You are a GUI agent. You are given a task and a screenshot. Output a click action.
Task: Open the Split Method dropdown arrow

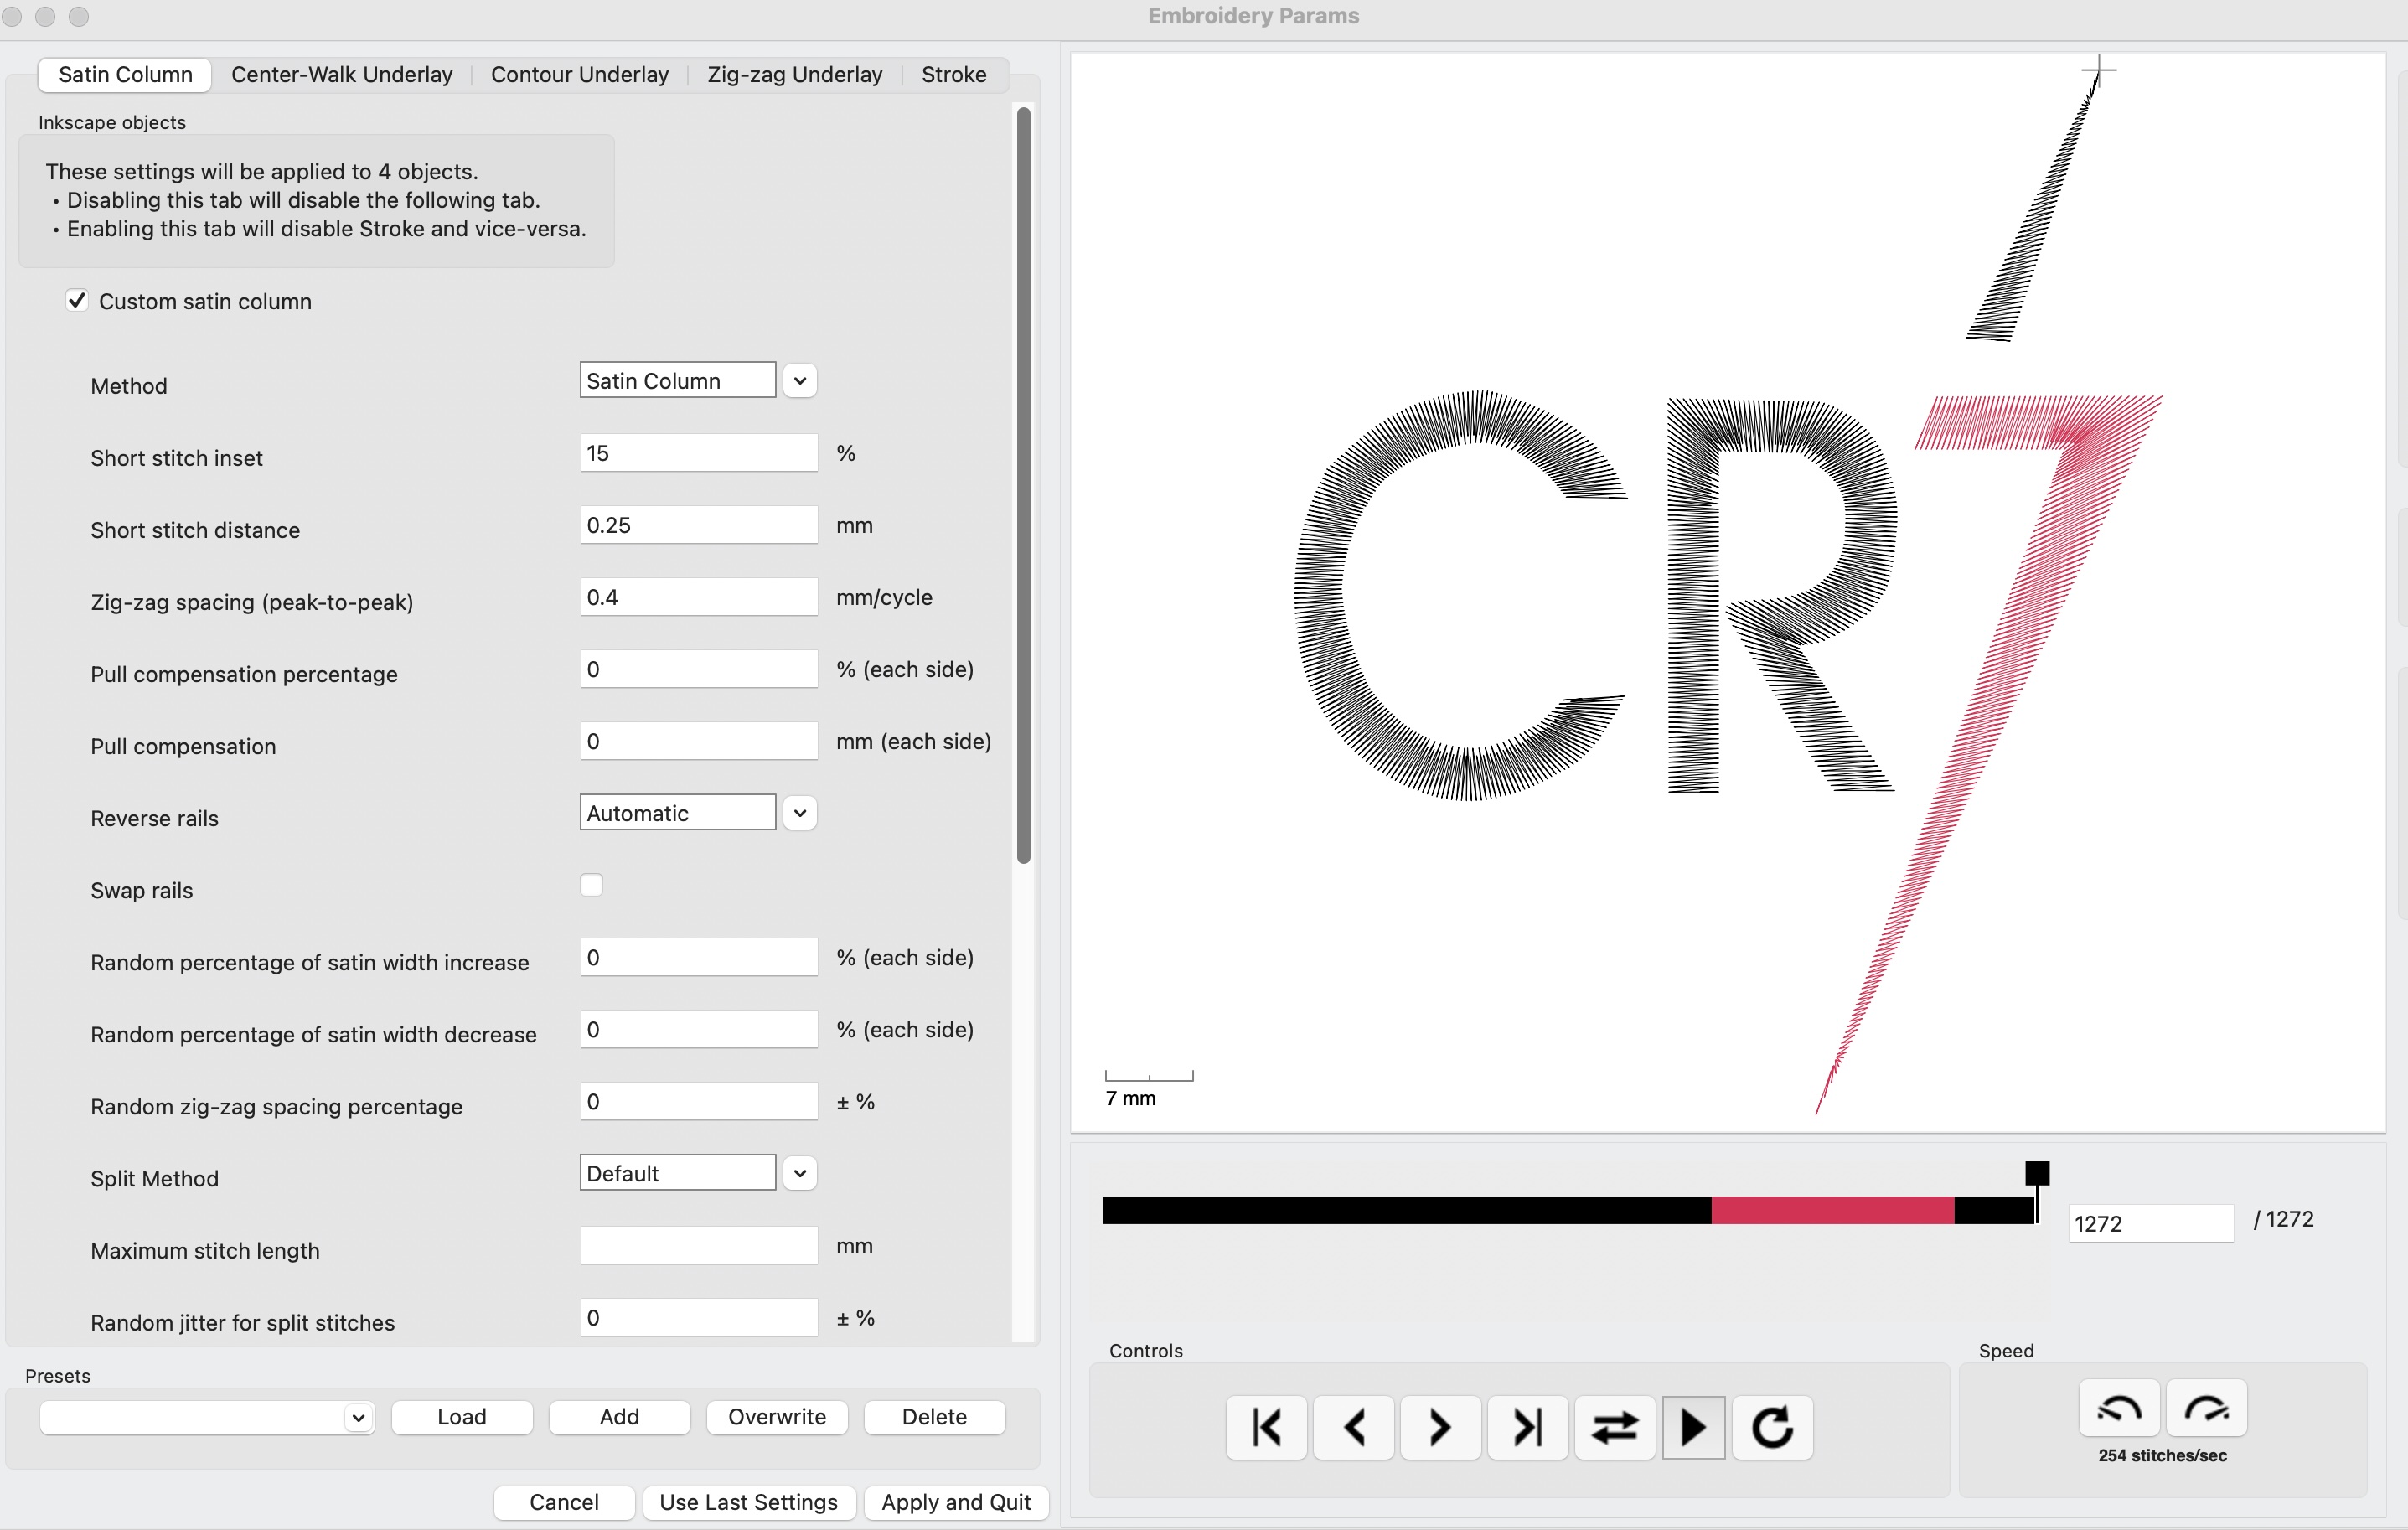[x=799, y=1173]
